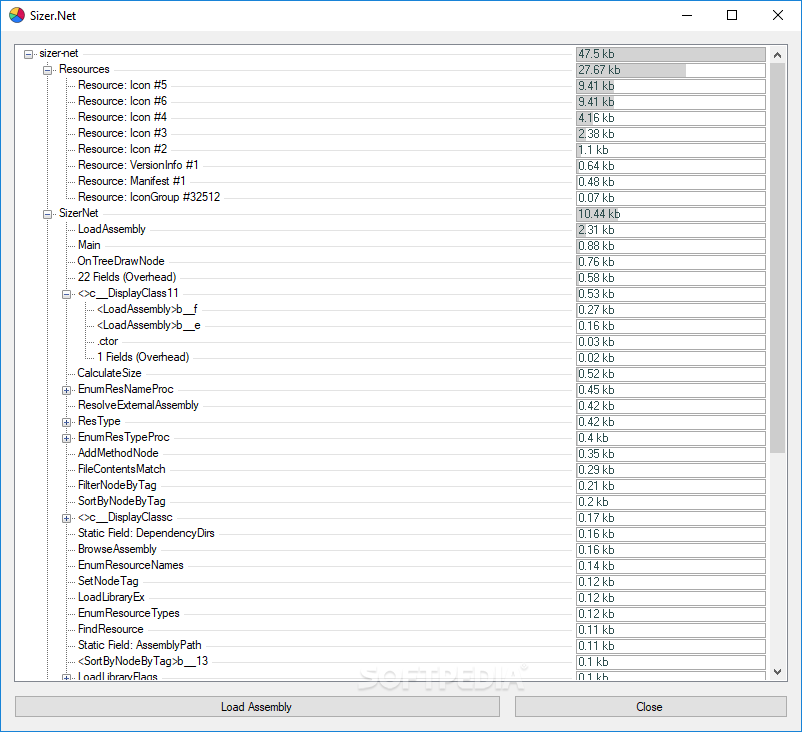Select the FilterNodeByTag row
This screenshot has height=732, width=802.
(x=117, y=485)
